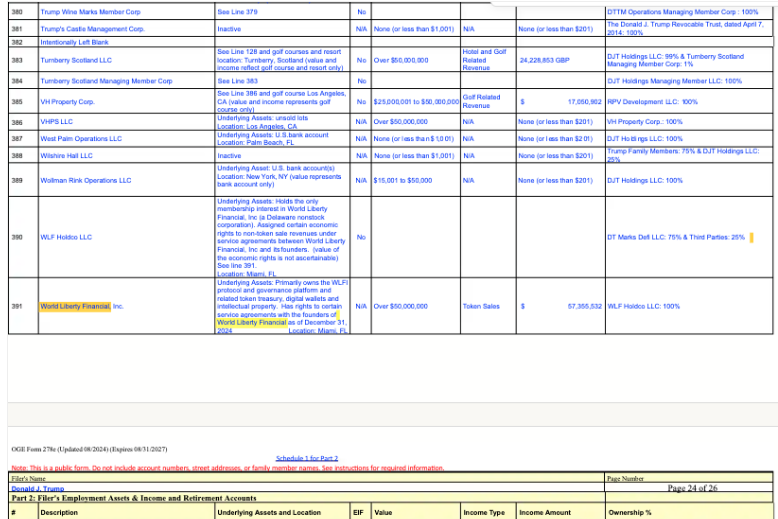The image size is (778, 519).
Task: Click the VH Property Corp. description in row 385
Action: (x=67, y=102)
